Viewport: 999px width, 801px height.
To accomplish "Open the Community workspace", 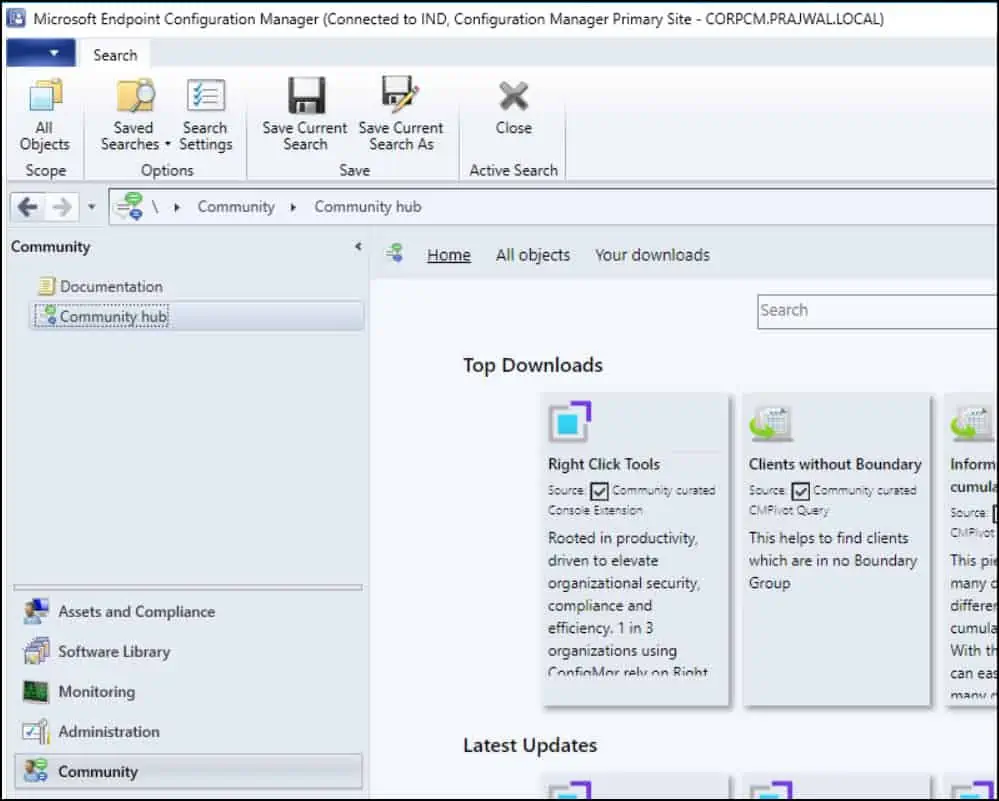I will point(189,771).
